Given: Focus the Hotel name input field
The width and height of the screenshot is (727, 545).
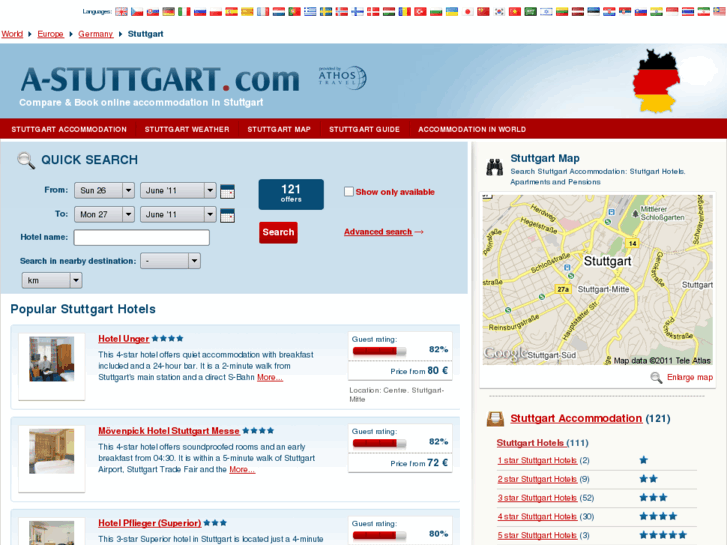Looking at the screenshot, I should [x=141, y=237].
